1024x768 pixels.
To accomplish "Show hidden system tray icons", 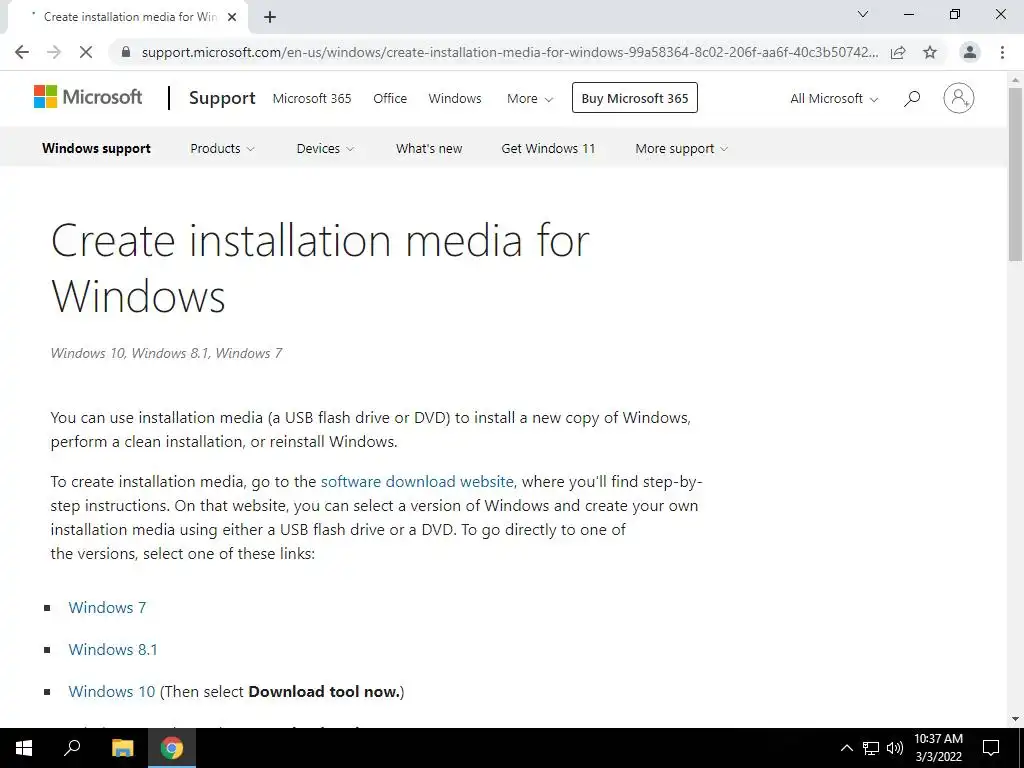I will pyautogui.click(x=846, y=748).
